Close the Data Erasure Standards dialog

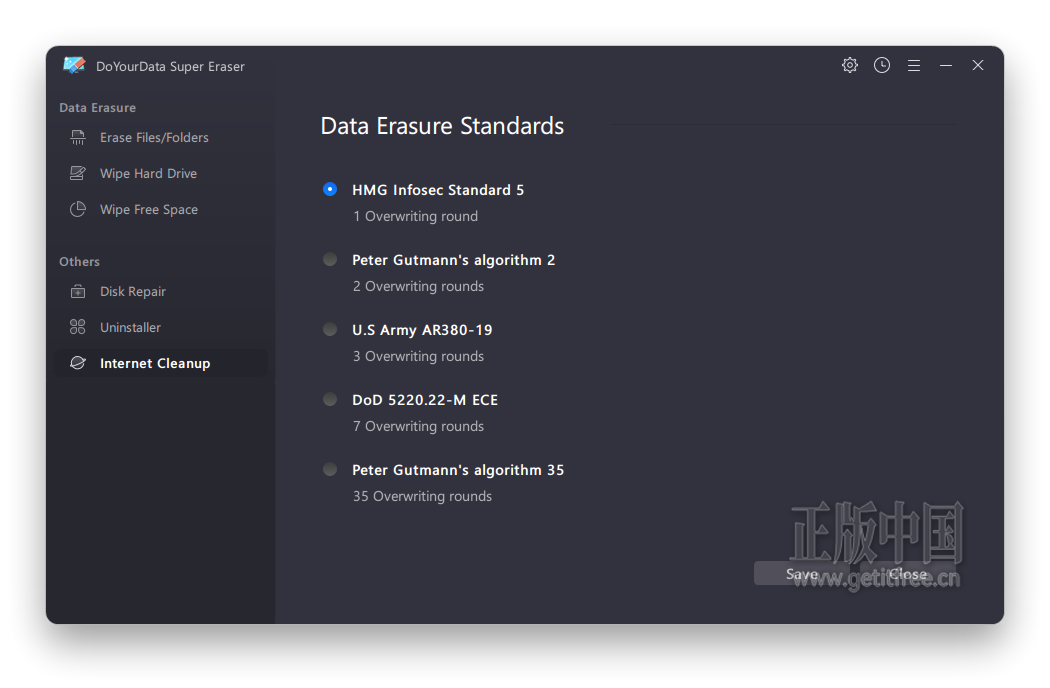(x=908, y=574)
